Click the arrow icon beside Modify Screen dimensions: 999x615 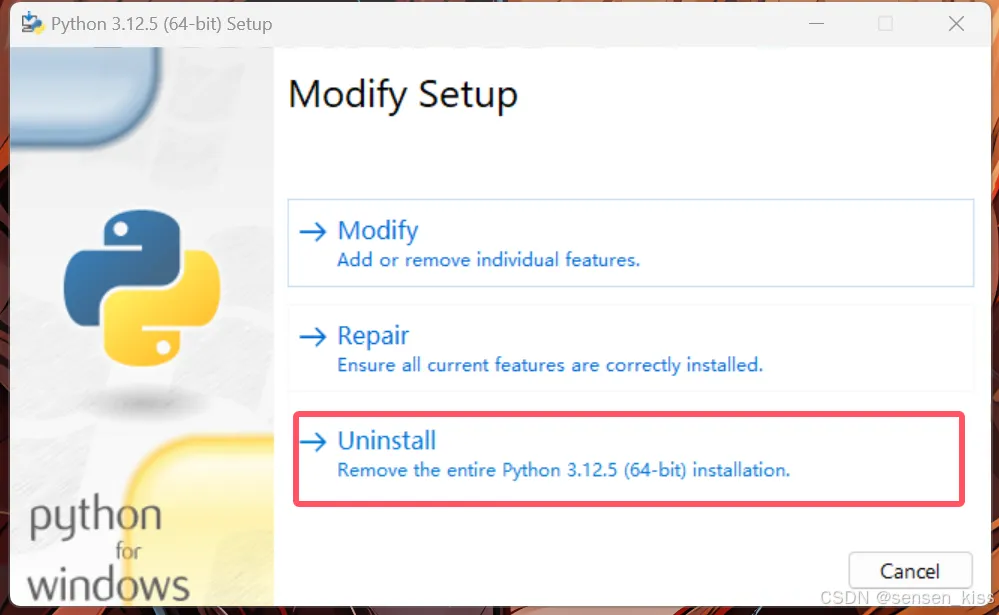313,232
